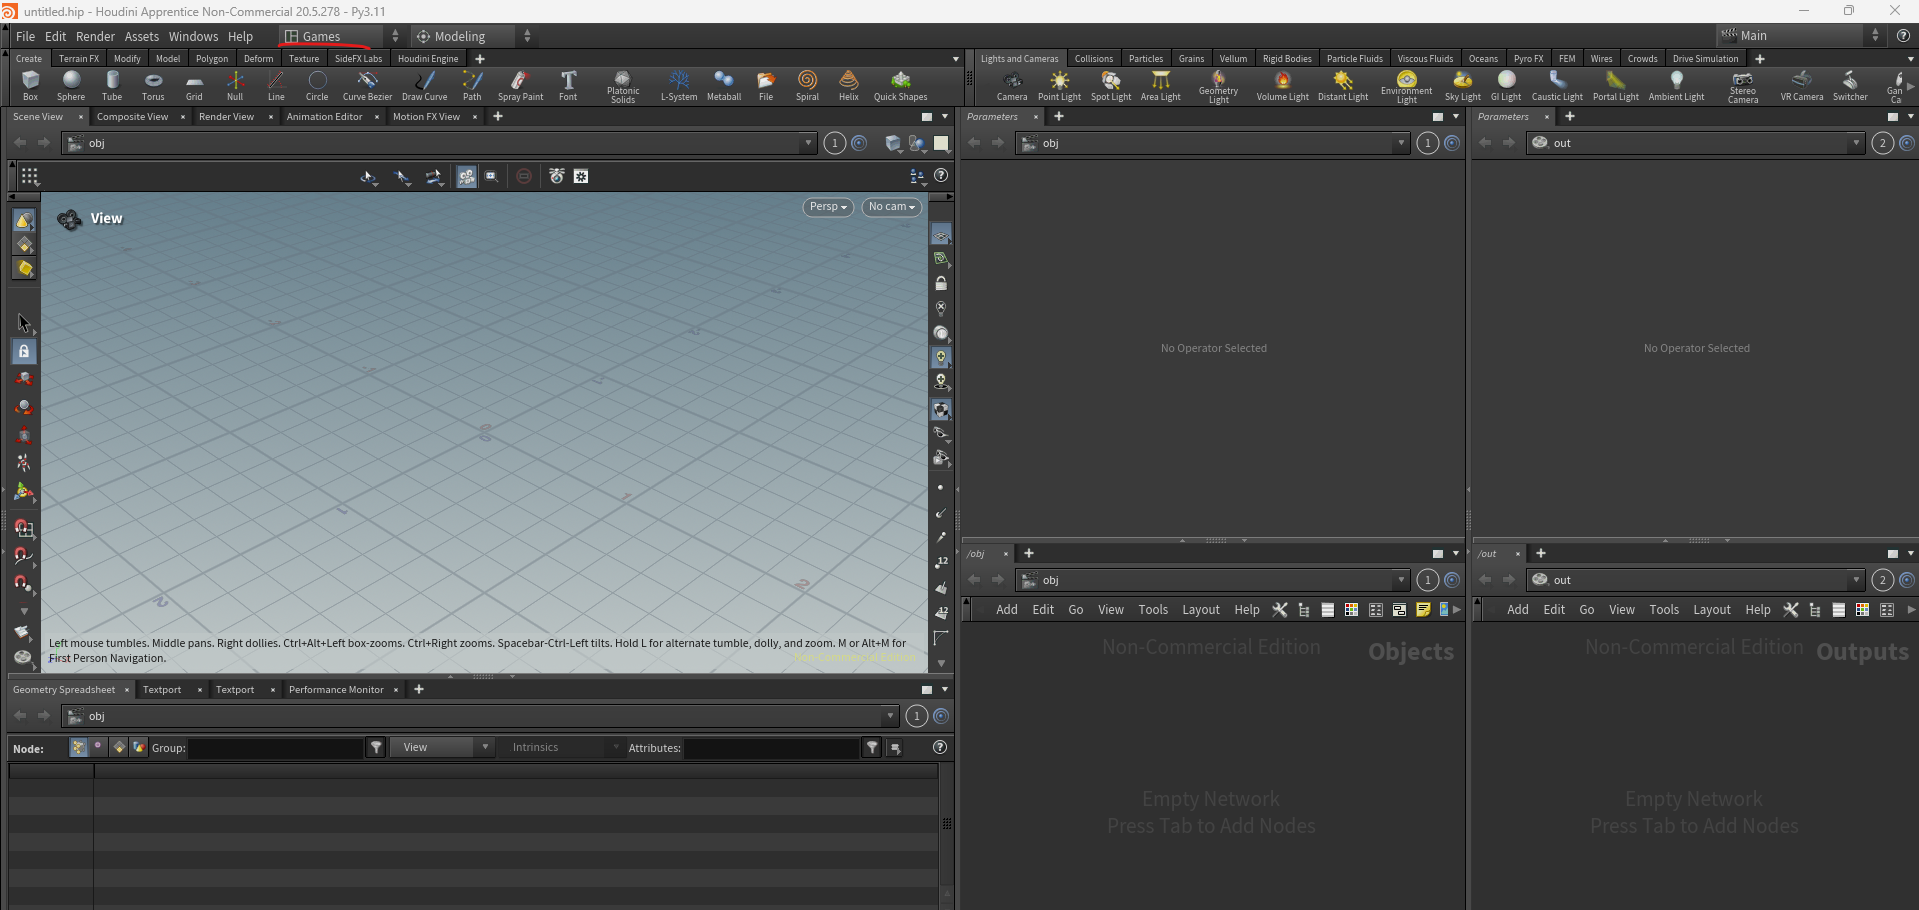Select the Sphere shelf tool
The width and height of the screenshot is (1919, 910).
[71, 86]
